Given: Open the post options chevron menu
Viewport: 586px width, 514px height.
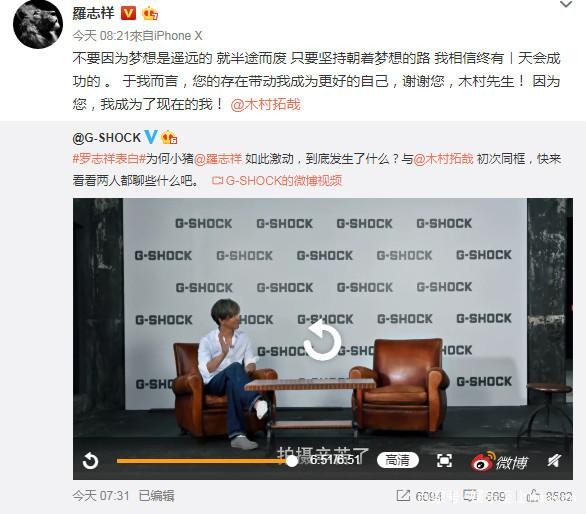Looking at the screenshot, I should pyautogui.click(x=566, y=4).
